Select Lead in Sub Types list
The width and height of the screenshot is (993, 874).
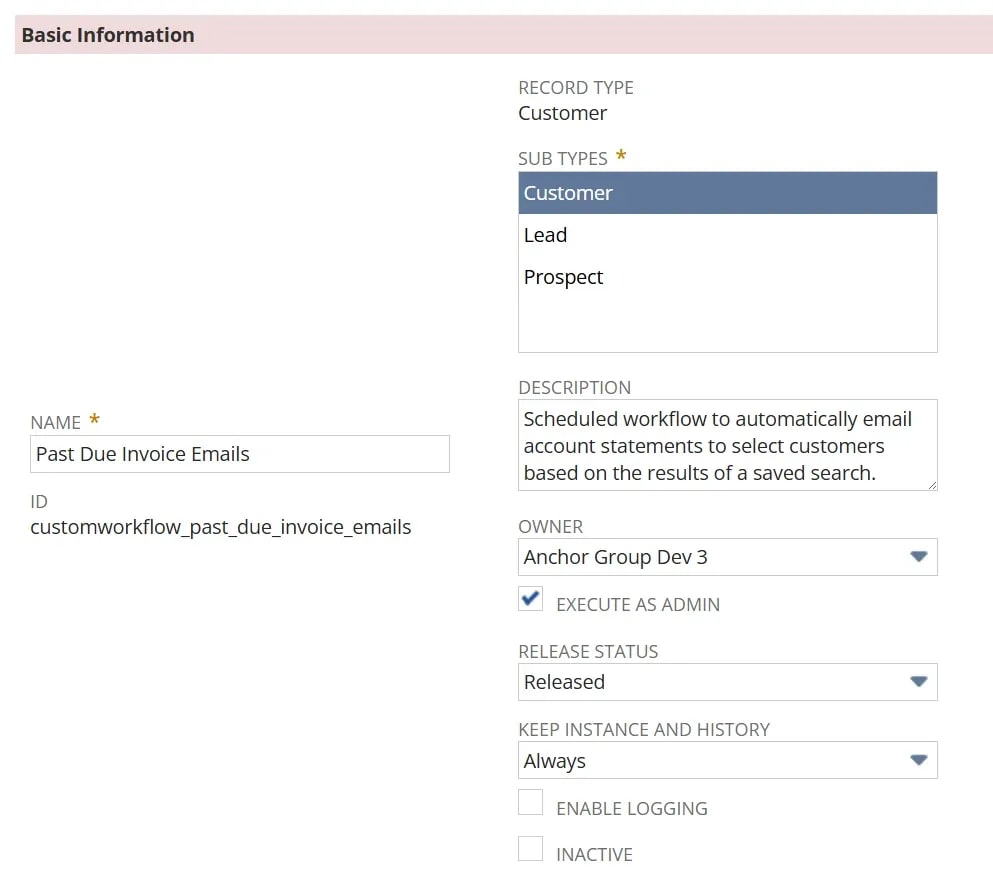(727, 235)
